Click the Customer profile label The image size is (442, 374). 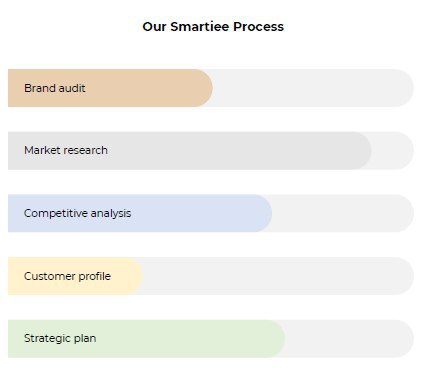(x=67, y=276)
